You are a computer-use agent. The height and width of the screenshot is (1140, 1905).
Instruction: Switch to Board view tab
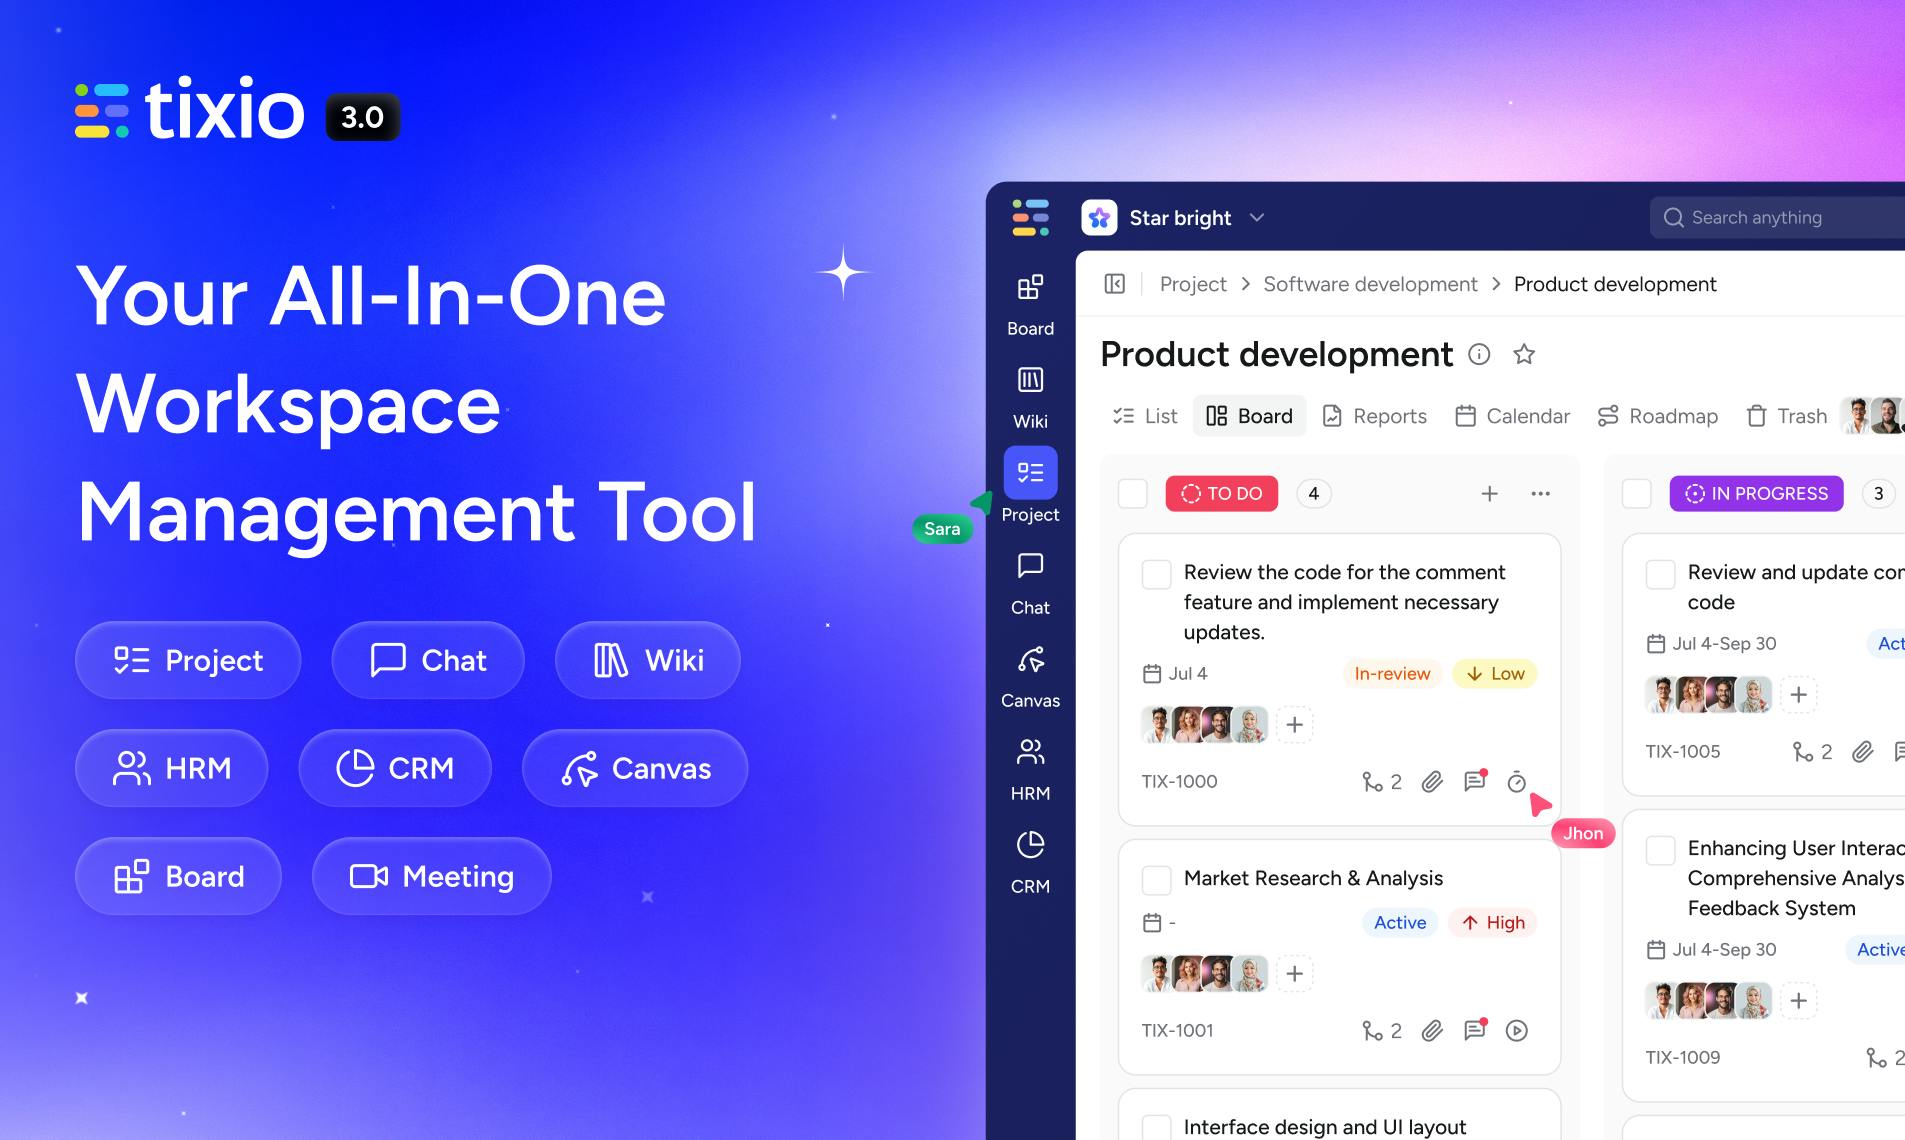coord(1249,416)
